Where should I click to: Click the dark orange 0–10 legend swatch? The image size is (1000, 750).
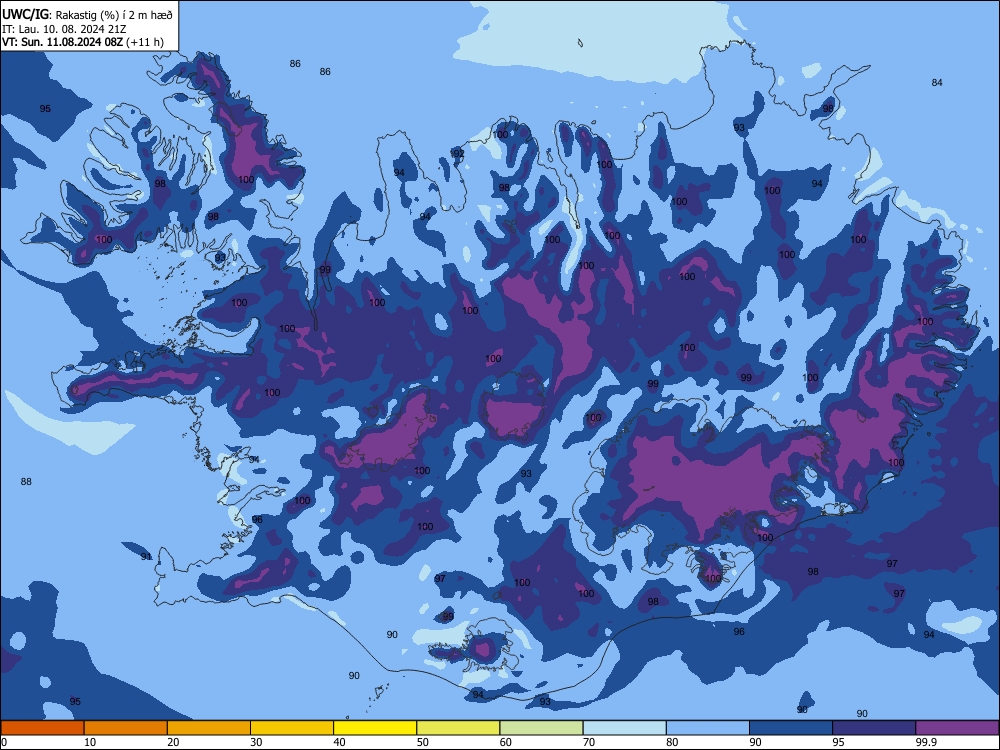42,728
